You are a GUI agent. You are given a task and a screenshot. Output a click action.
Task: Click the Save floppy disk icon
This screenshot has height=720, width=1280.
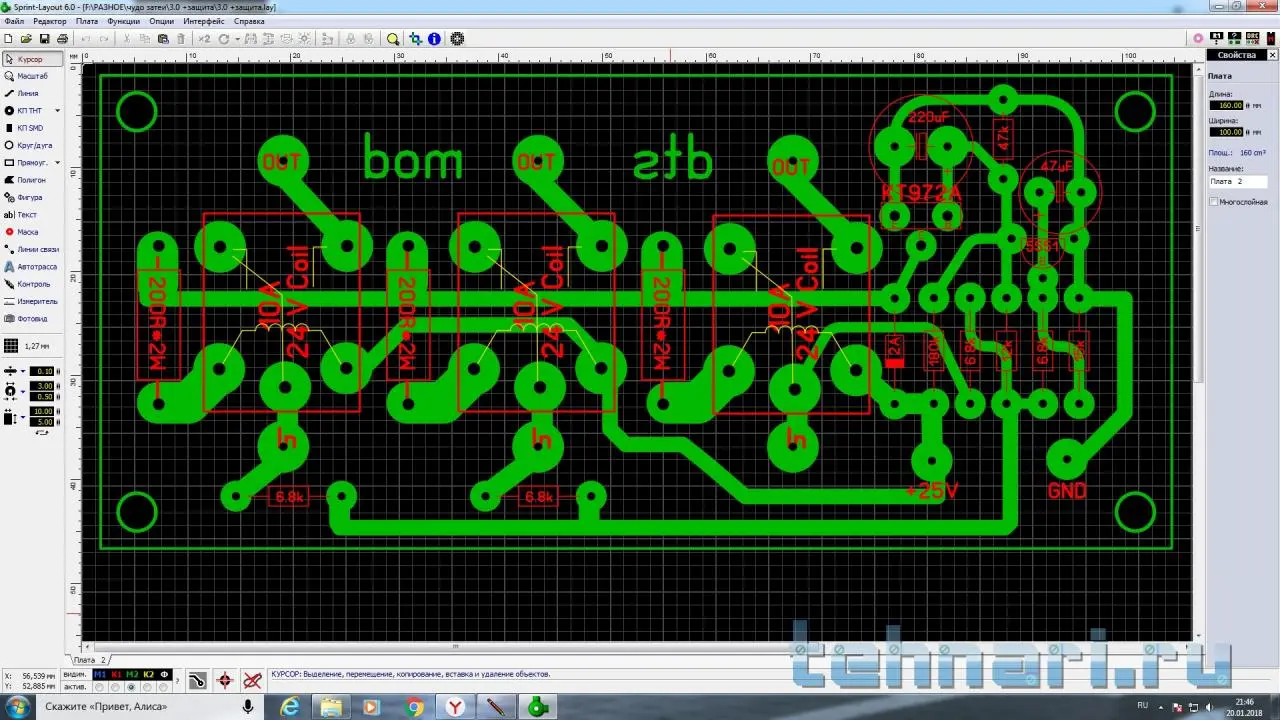pos(43,39)
